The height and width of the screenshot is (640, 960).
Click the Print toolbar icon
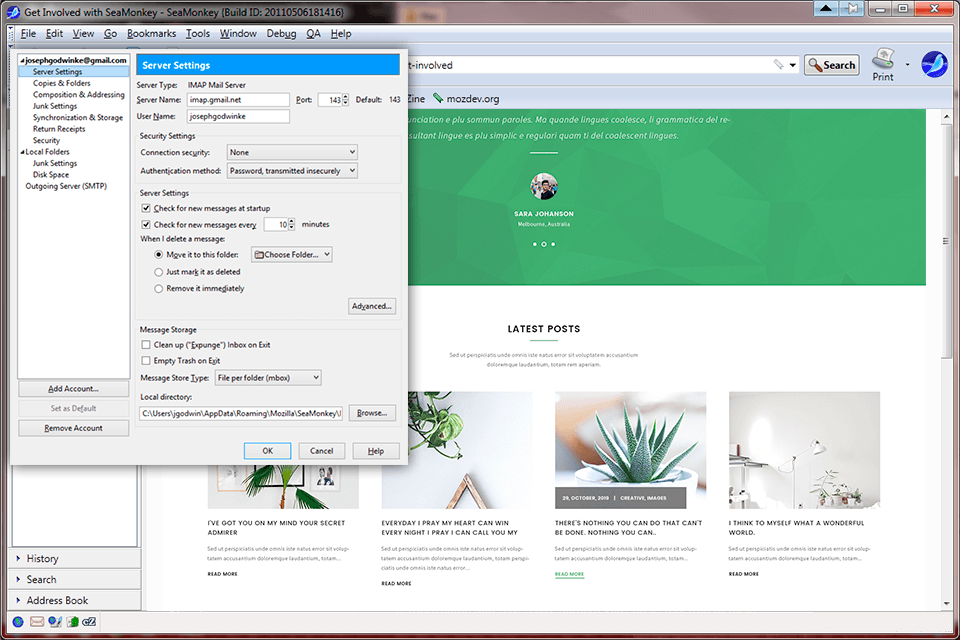click(x=884, y=62)
